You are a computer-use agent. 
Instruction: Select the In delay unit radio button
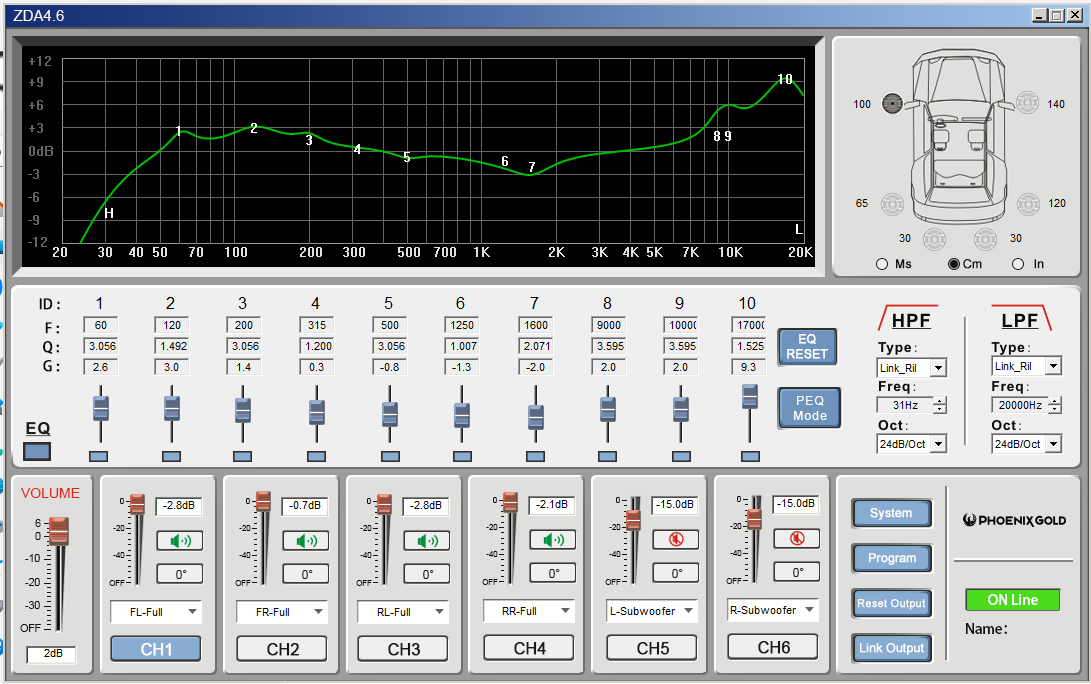[1018, 264]
